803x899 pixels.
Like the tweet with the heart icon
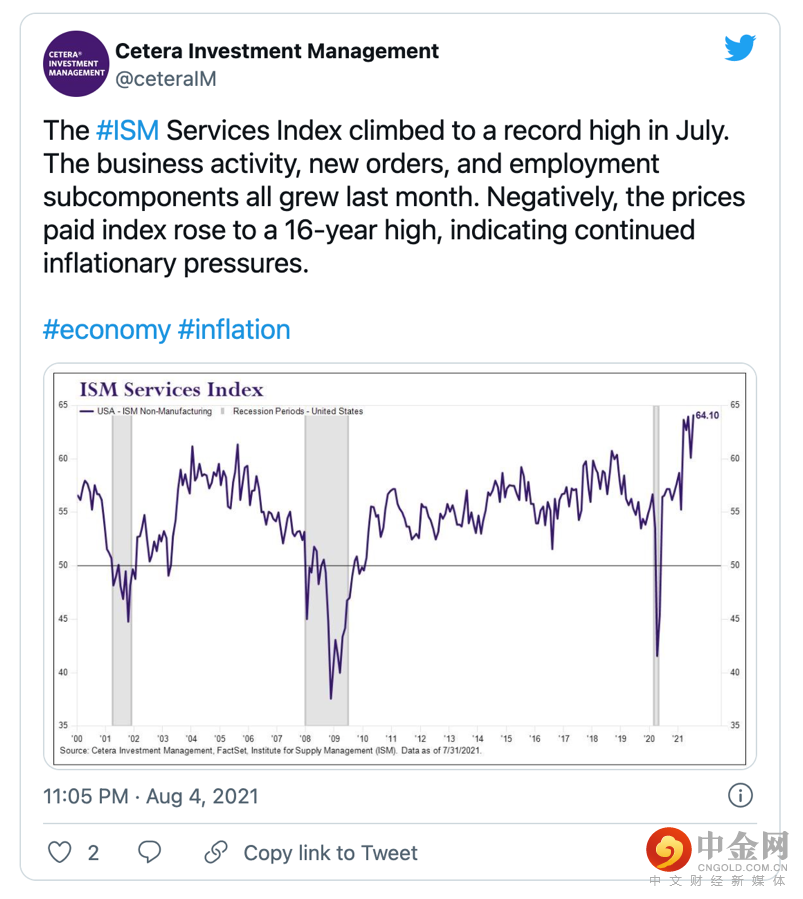(x=61, y=852)
